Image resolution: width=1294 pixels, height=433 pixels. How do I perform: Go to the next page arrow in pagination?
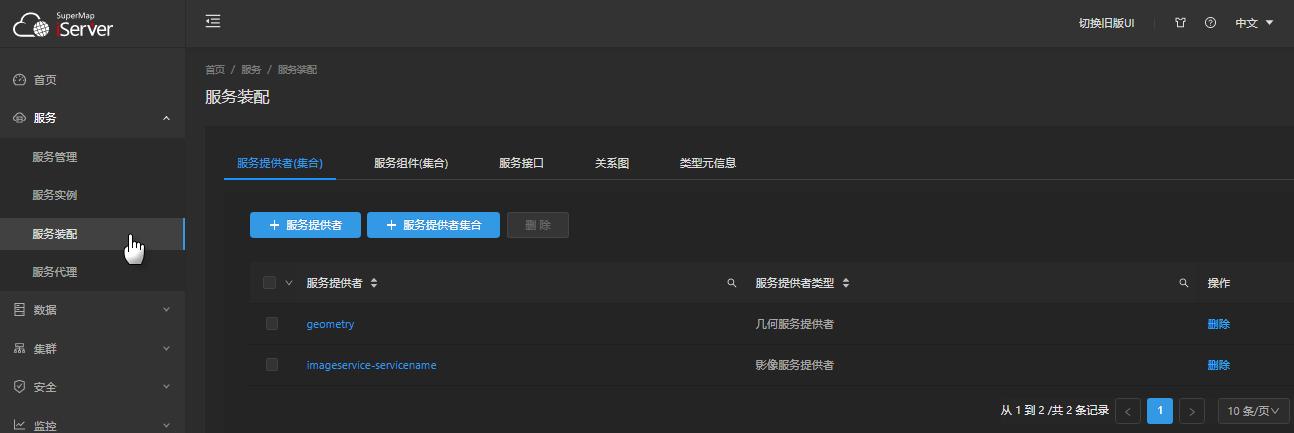pyautogui.click(x=1191, y=411)
